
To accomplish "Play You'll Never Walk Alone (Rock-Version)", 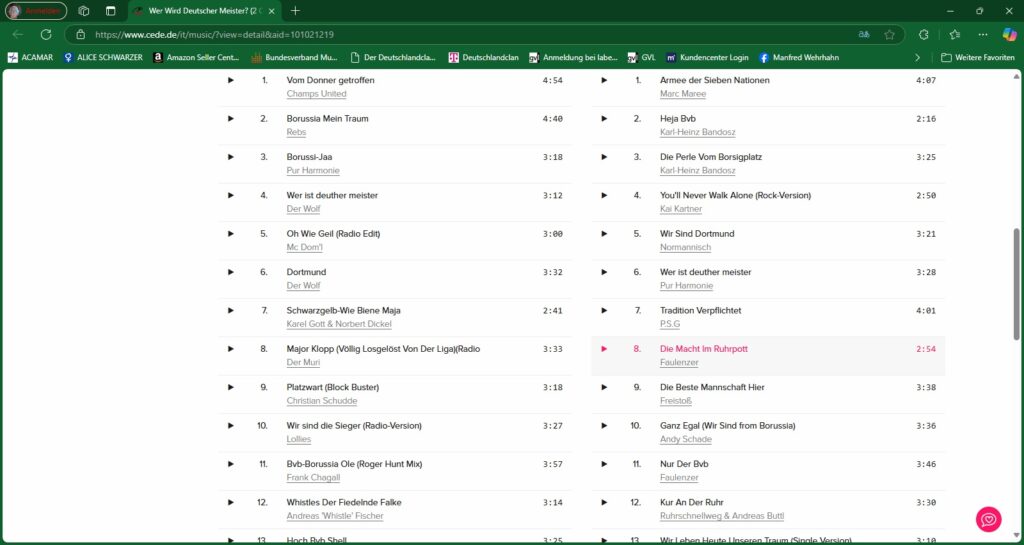I will [x=604, y=195].
